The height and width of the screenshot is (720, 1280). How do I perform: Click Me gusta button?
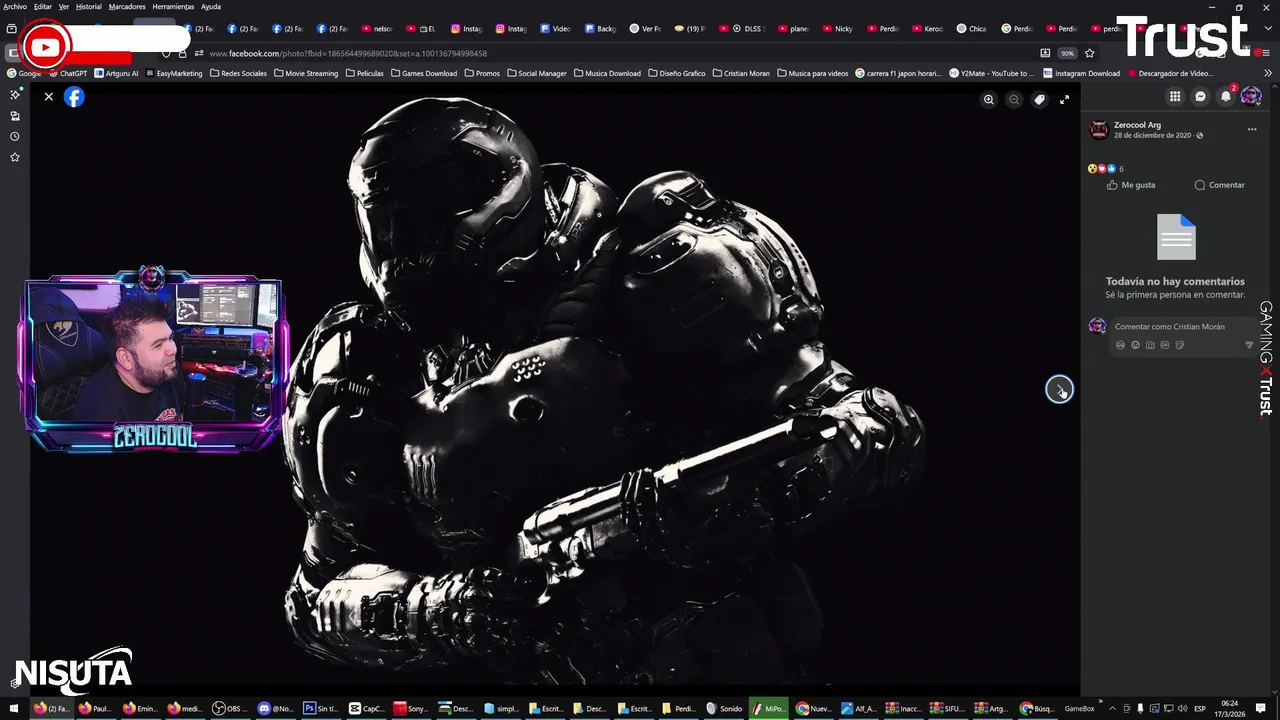click(x=1131, y=185)
